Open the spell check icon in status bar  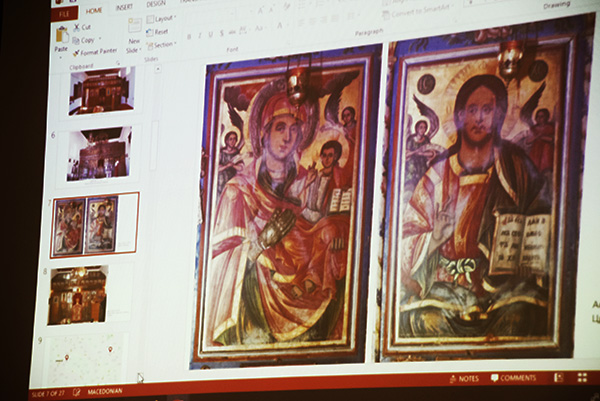pos(77,393)
